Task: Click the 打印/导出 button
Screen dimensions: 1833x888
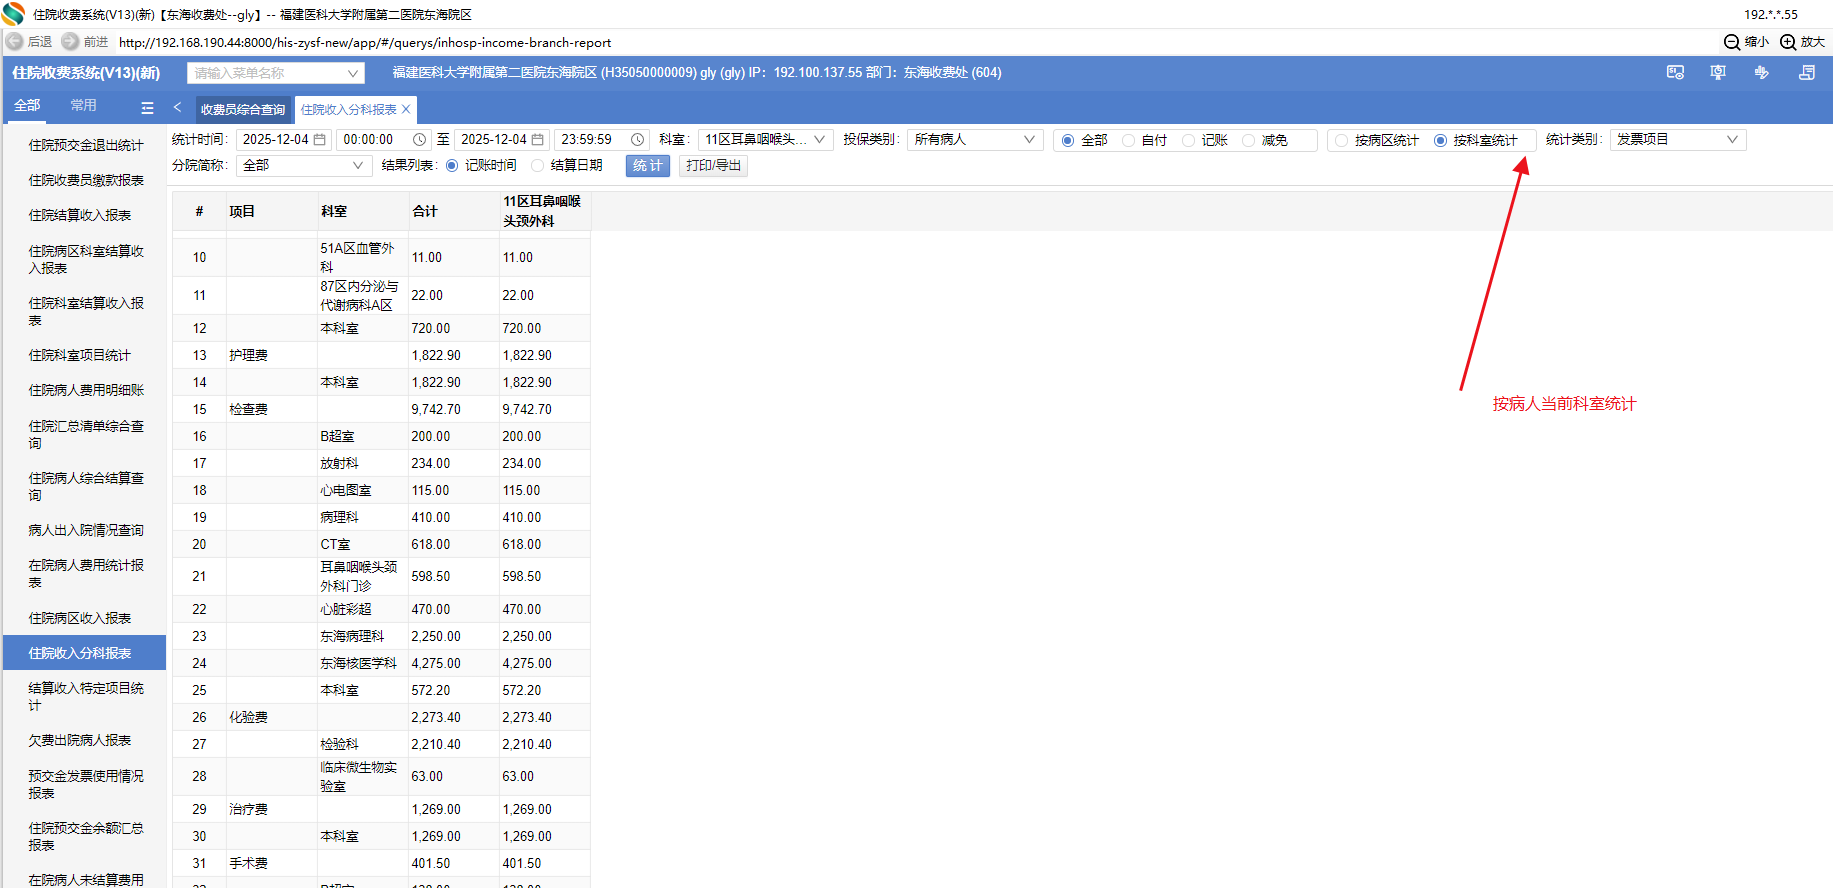Action: (x=714, y=166)
